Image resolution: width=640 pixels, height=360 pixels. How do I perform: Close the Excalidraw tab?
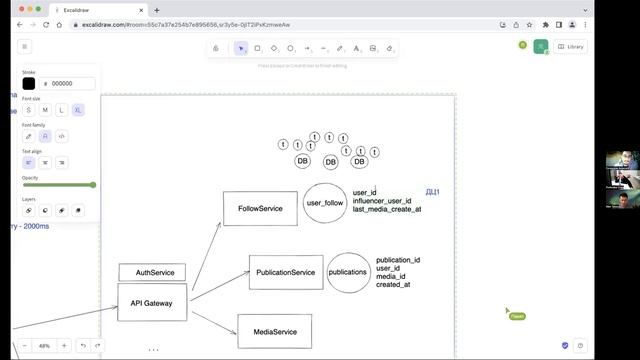tap(141, 10)
